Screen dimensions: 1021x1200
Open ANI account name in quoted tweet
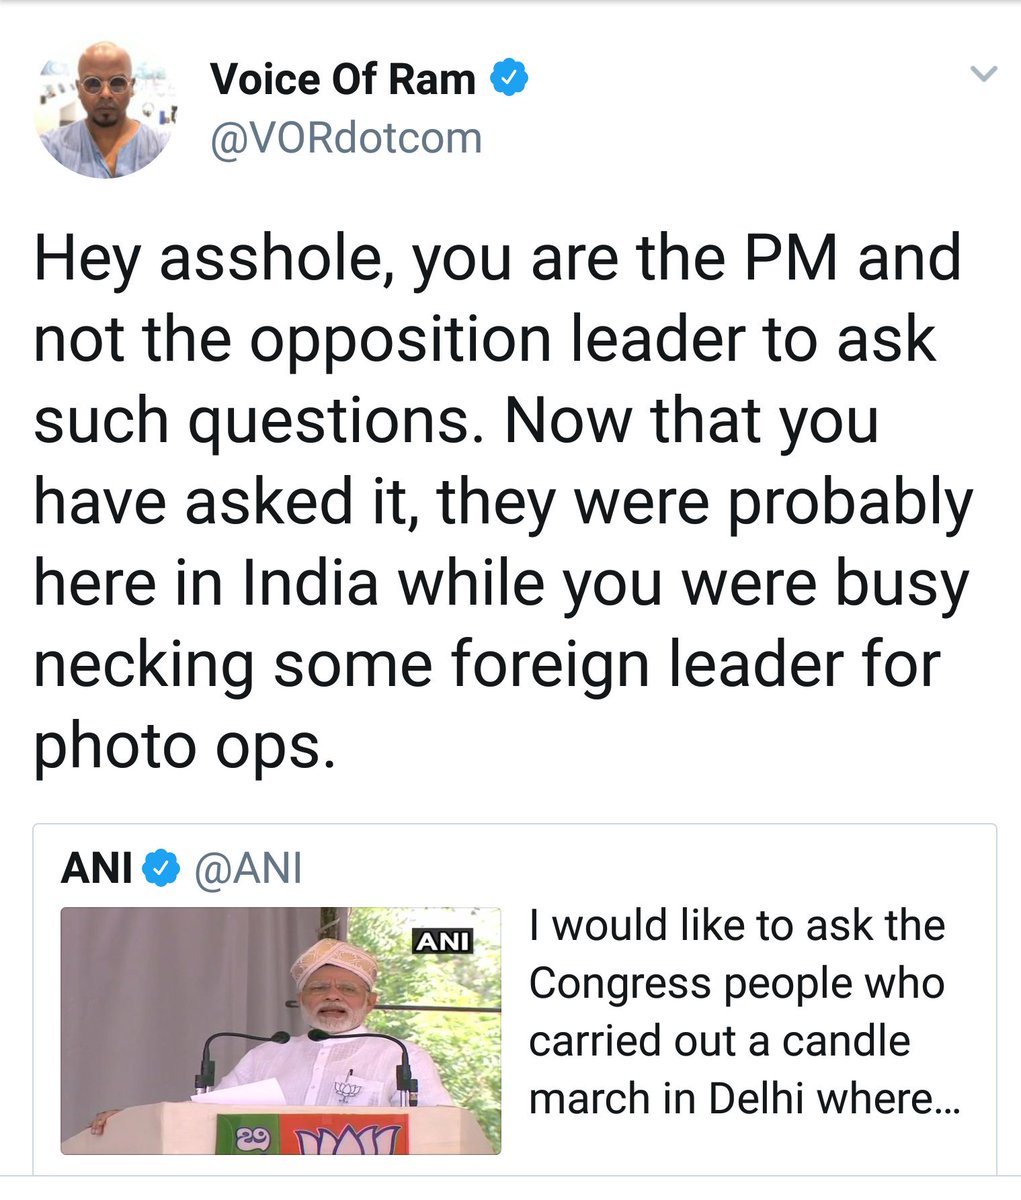click(x=97, y=869)
